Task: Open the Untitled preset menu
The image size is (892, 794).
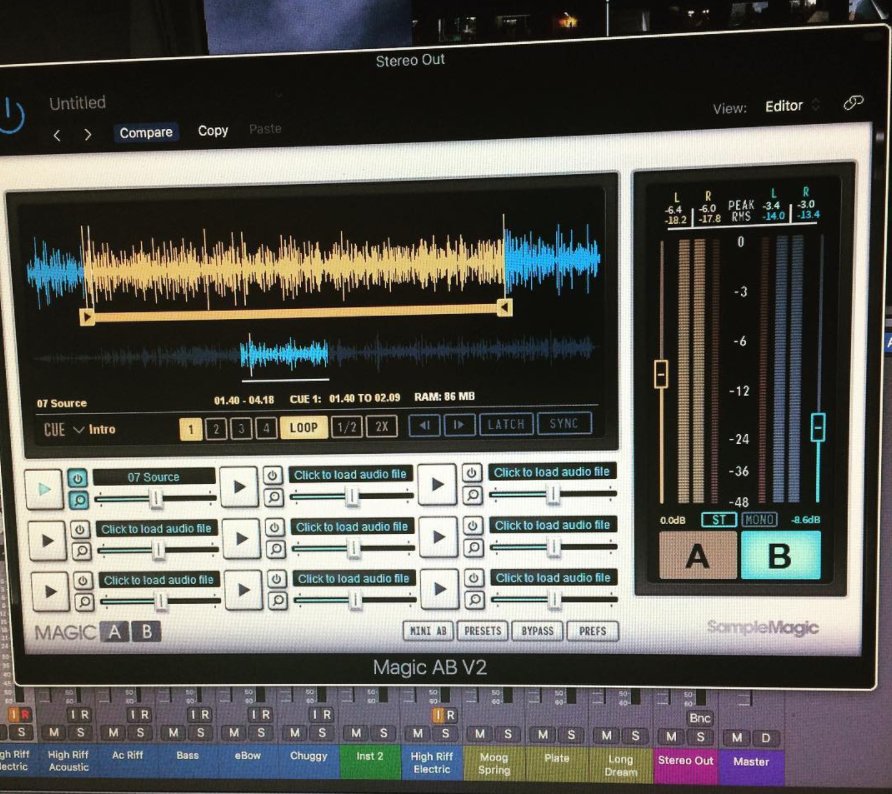Action: [x=77, y=103]
